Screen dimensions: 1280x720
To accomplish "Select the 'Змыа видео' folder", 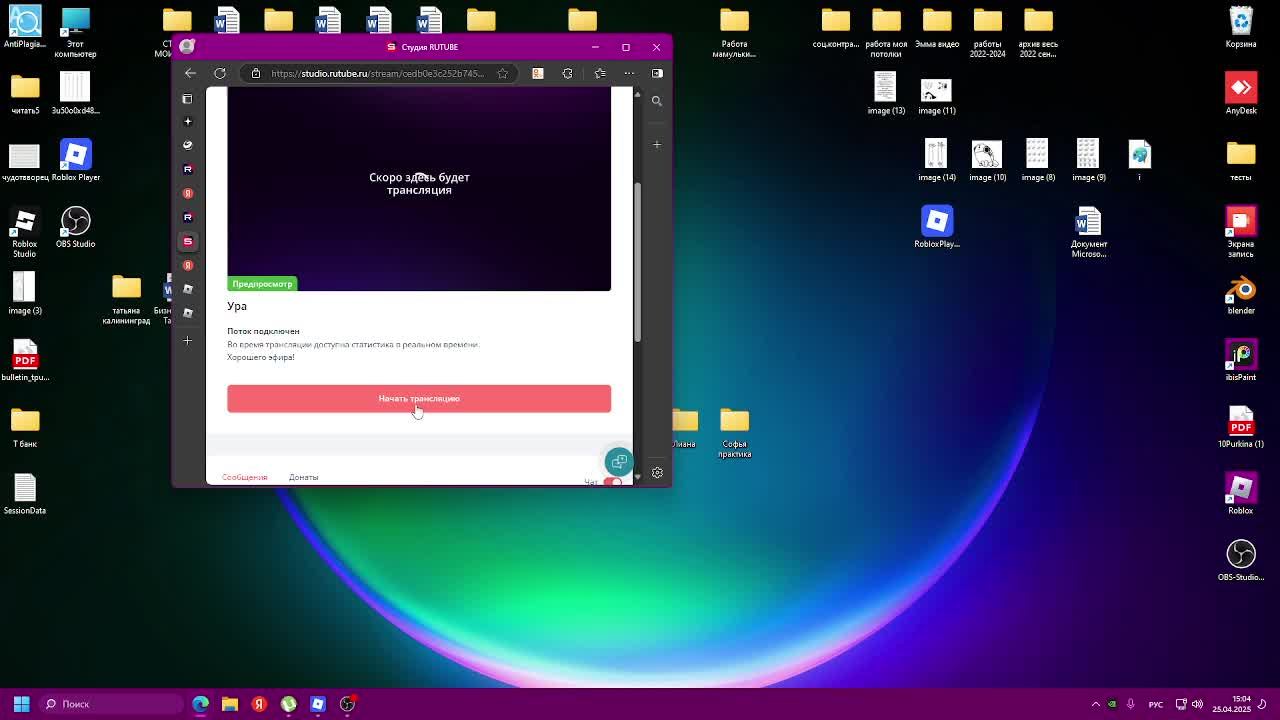I will [x=937, y=28].
